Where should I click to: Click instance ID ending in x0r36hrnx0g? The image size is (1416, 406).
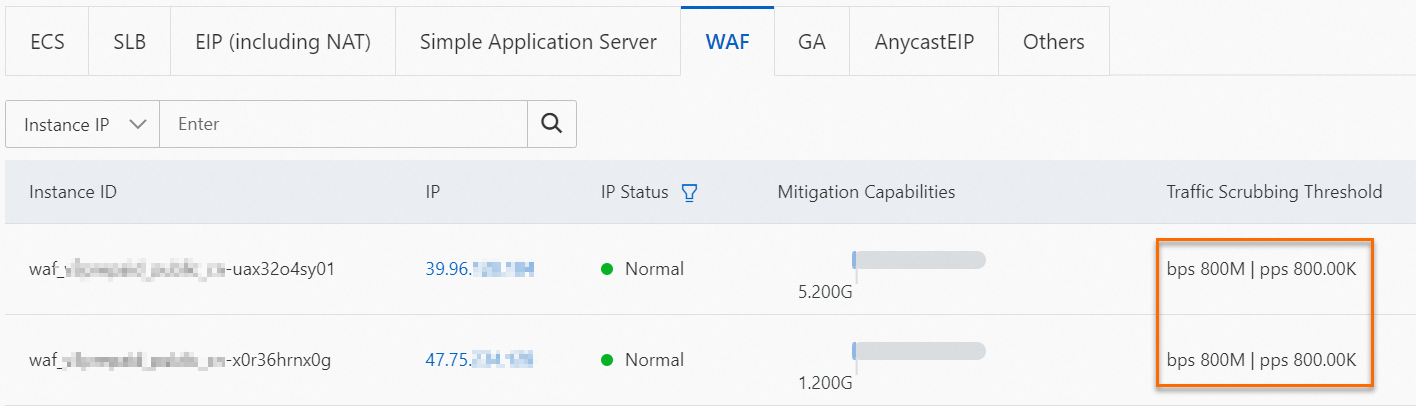point(180,360)
